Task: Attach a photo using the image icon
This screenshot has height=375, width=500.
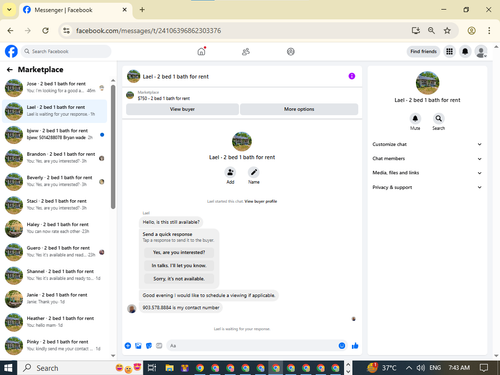Action: (138, 346)
